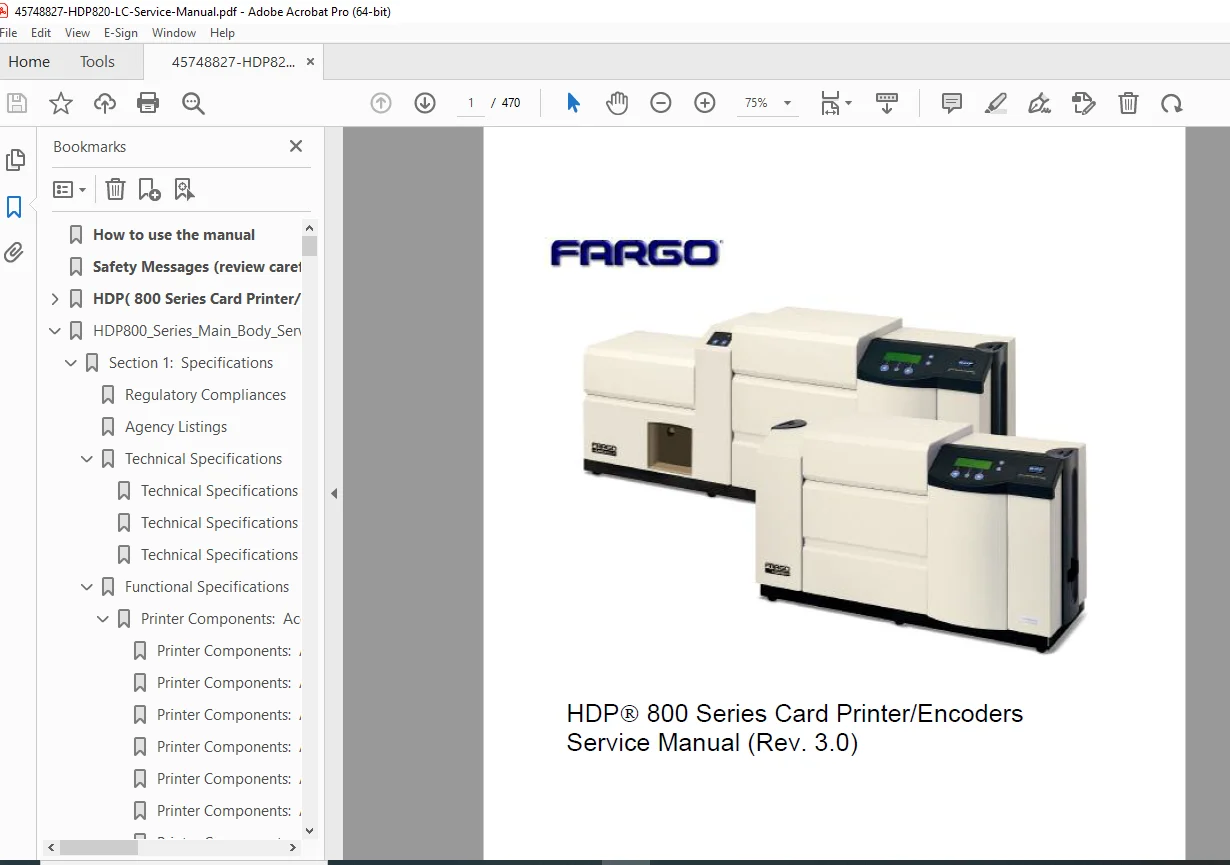Close the 45748827-HDP82 document tab
Screen dimensions: 1230x865
(310, 61)
